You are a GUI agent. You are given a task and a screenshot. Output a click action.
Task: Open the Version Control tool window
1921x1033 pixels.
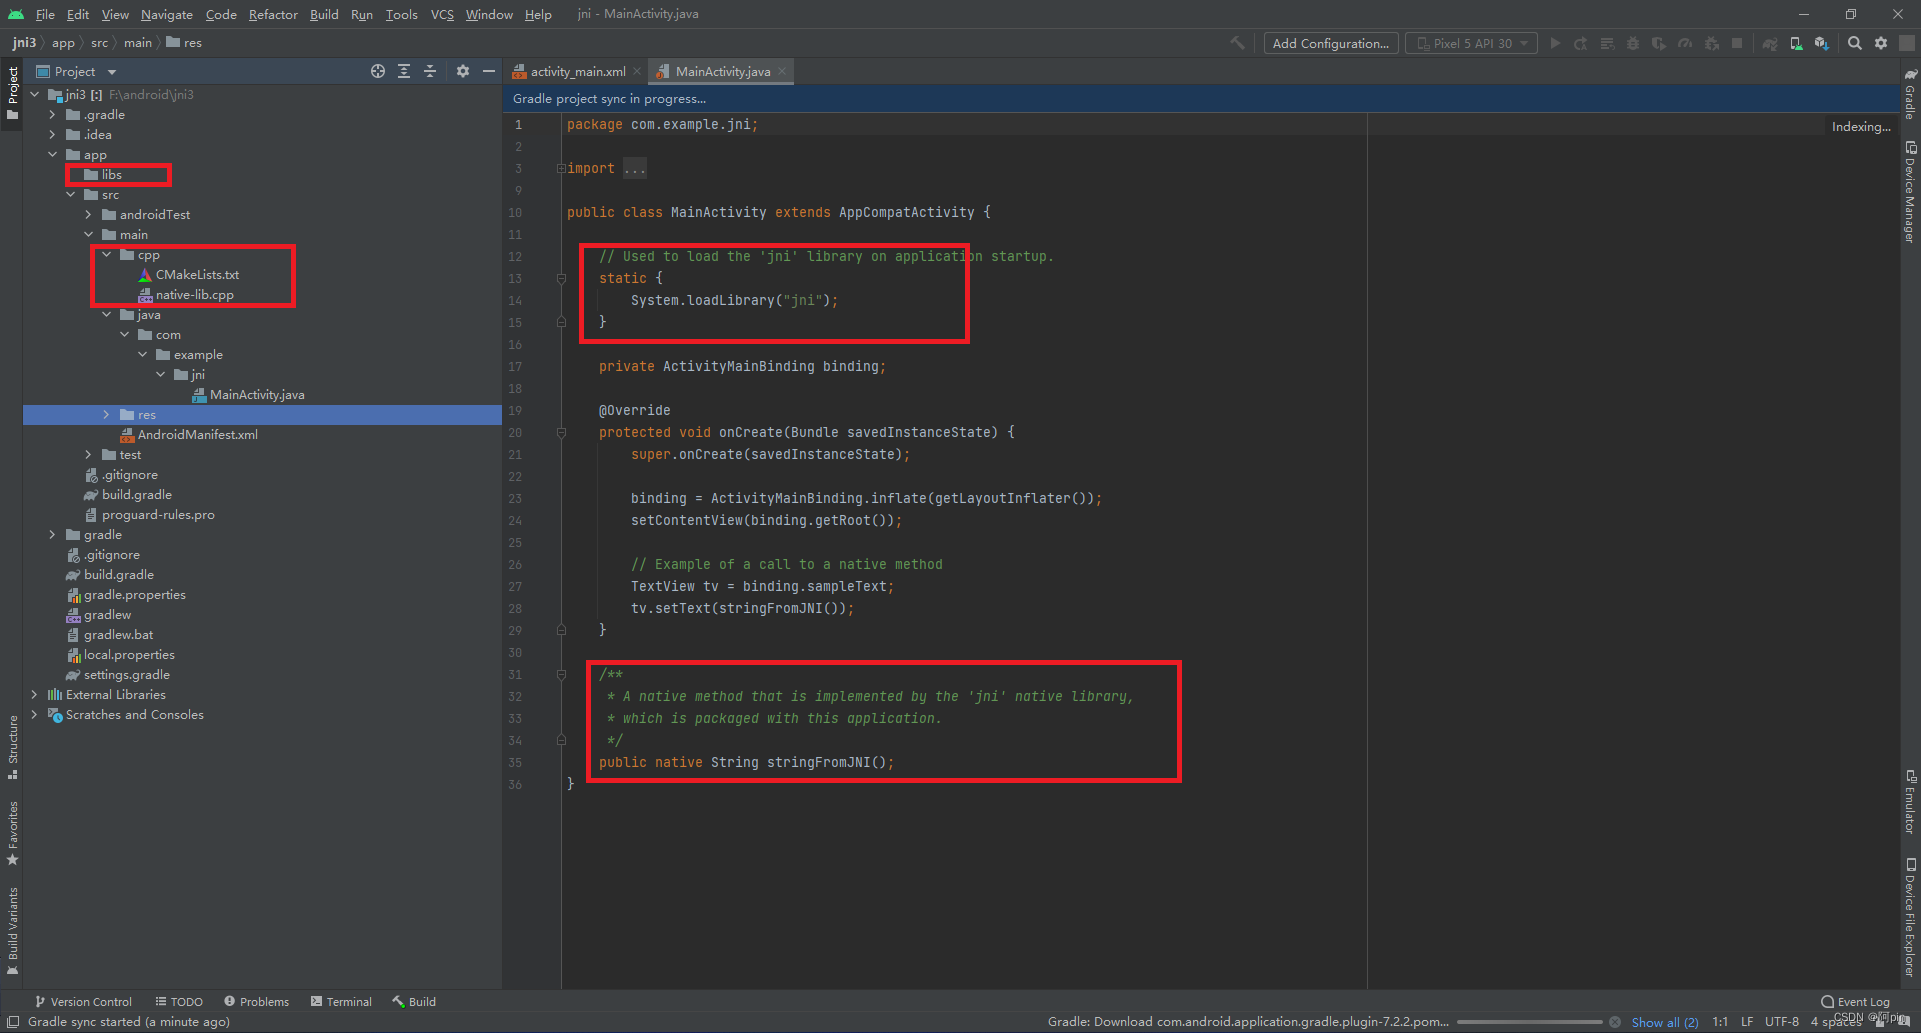coord(84,1001)
